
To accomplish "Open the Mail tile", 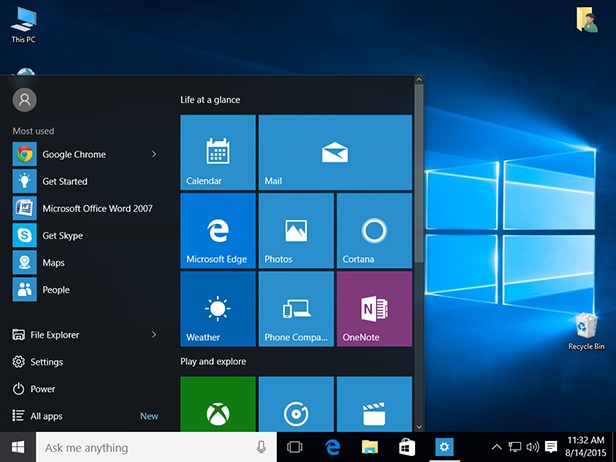I will point(334,152).
